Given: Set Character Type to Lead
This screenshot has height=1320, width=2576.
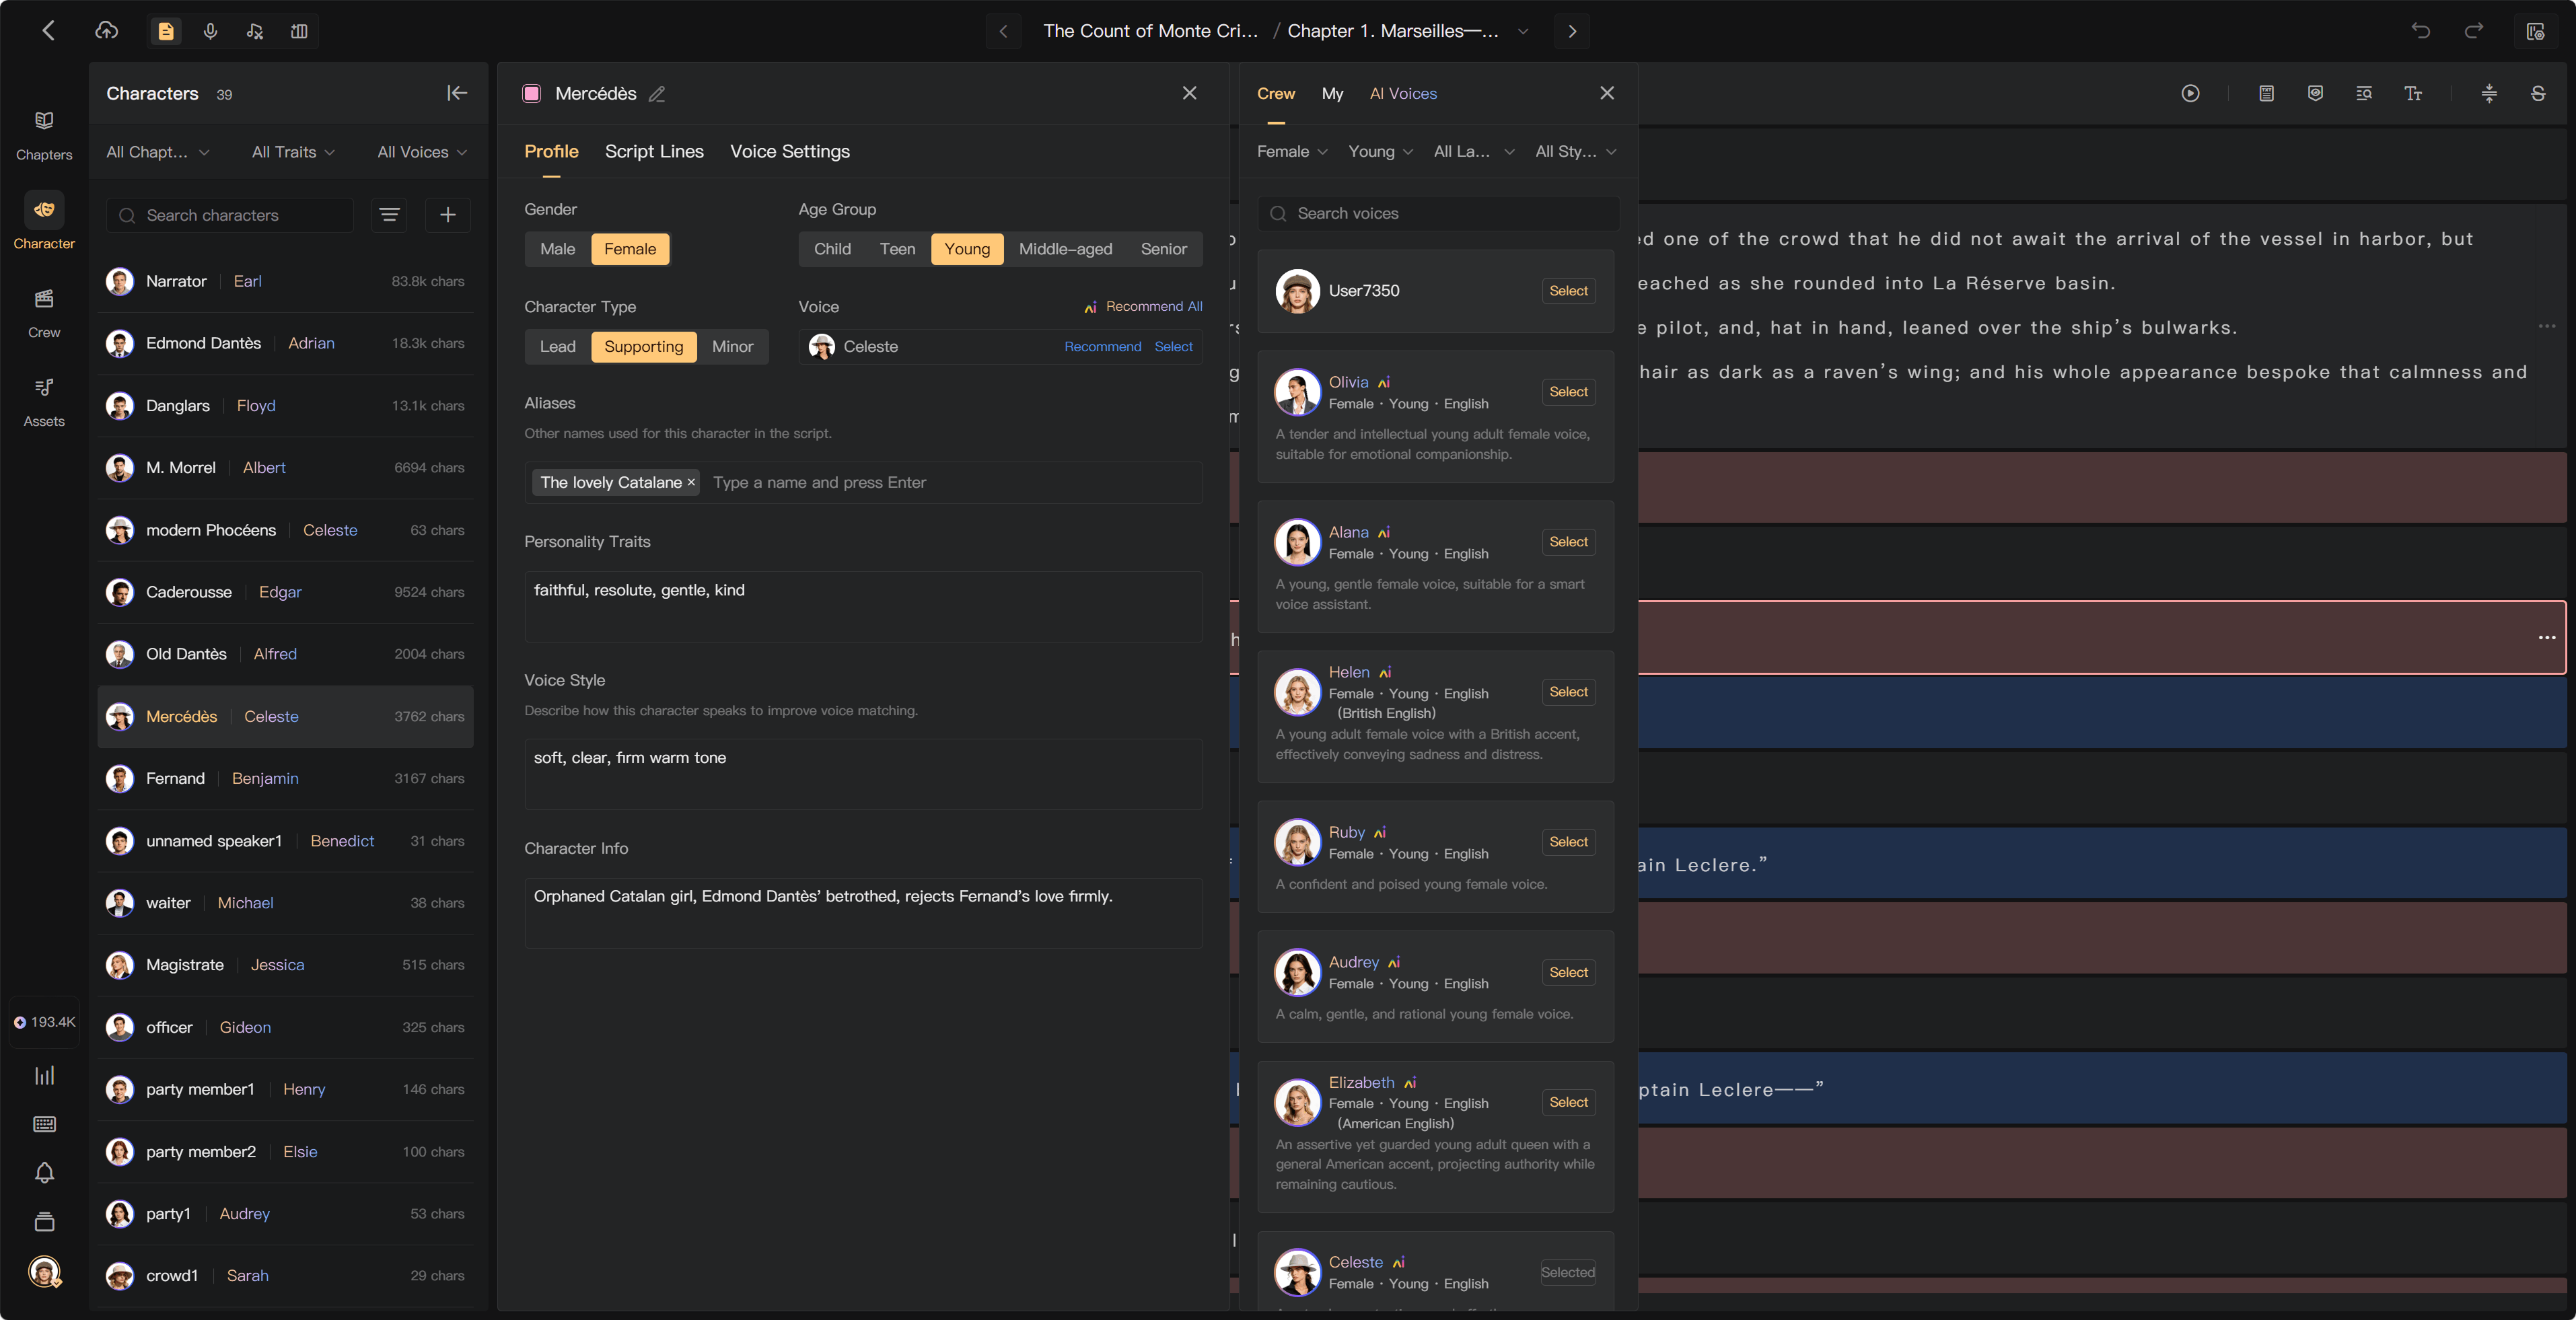Looking at the screenshot, I should pos(558,346).
